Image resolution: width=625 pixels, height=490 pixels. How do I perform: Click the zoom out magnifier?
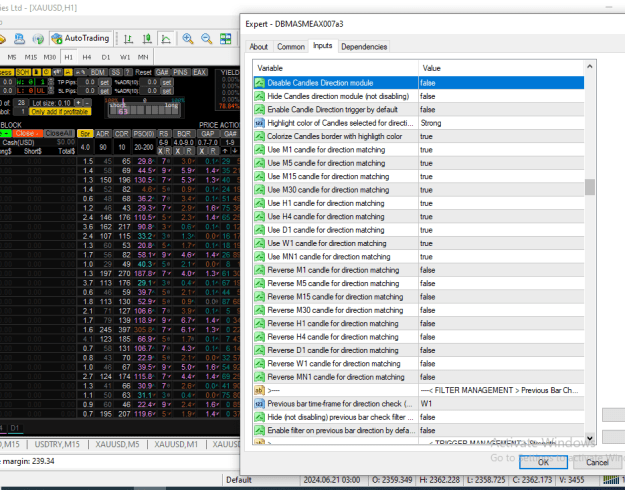(x=206, y=39)
